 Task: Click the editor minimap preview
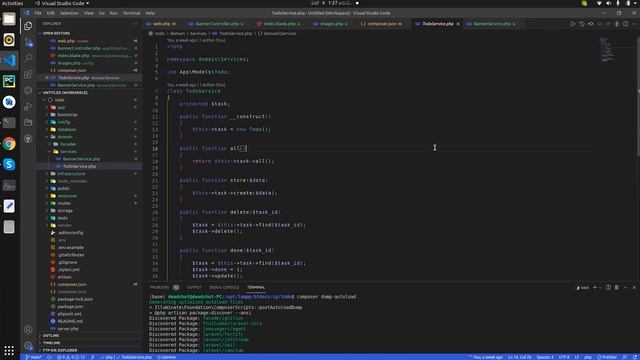point(607,49)
